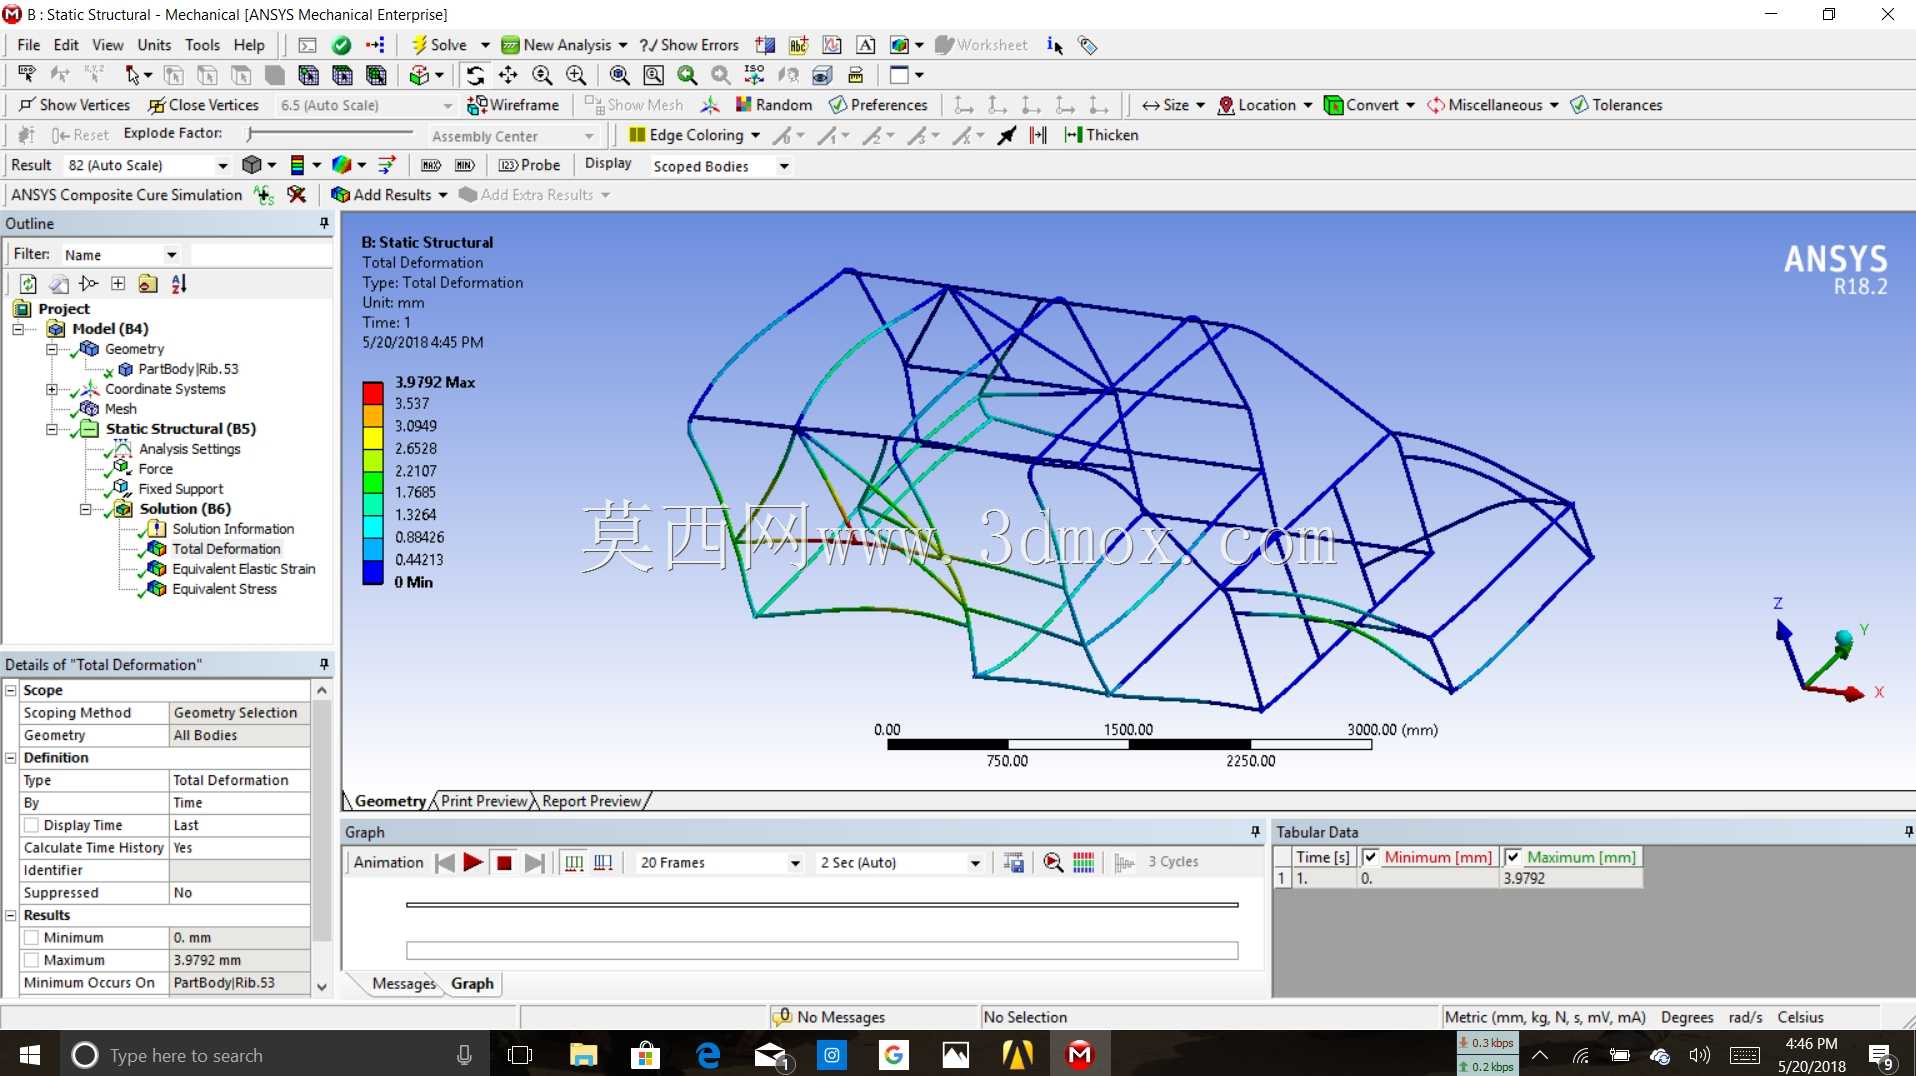This screenshot has width=1916, height=1076.
Task: Expand the Coordinate Systems tree node
Action: coord(51,389)
